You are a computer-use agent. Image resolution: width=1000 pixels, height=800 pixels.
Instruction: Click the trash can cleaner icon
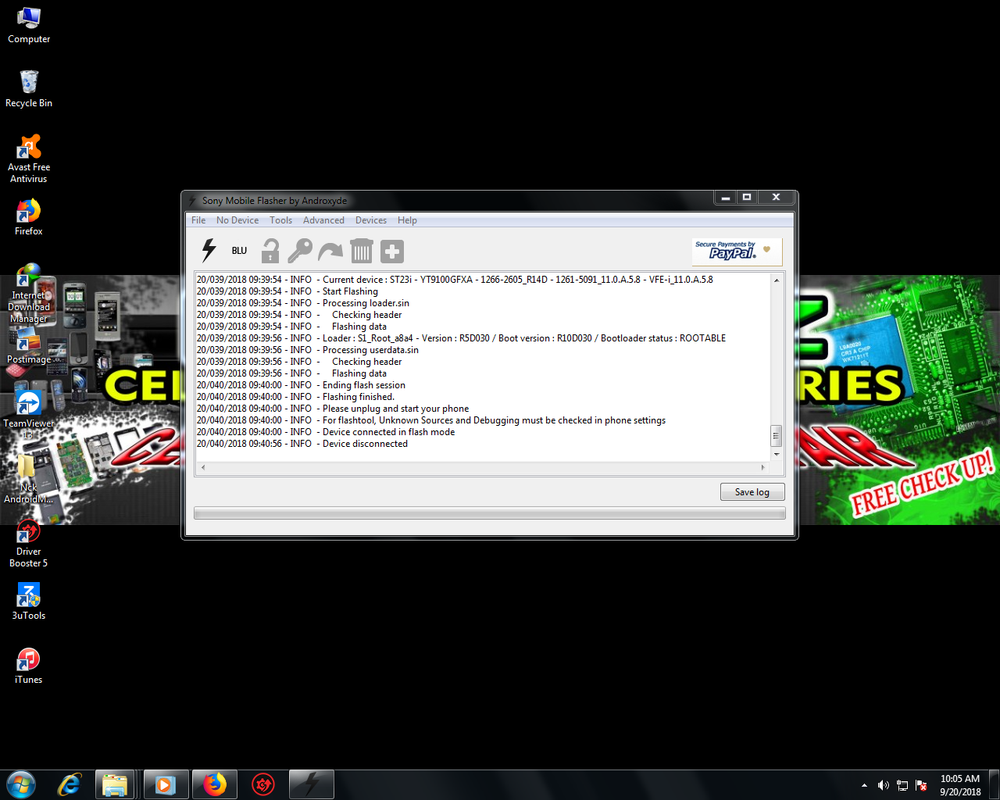pos(361,251)
